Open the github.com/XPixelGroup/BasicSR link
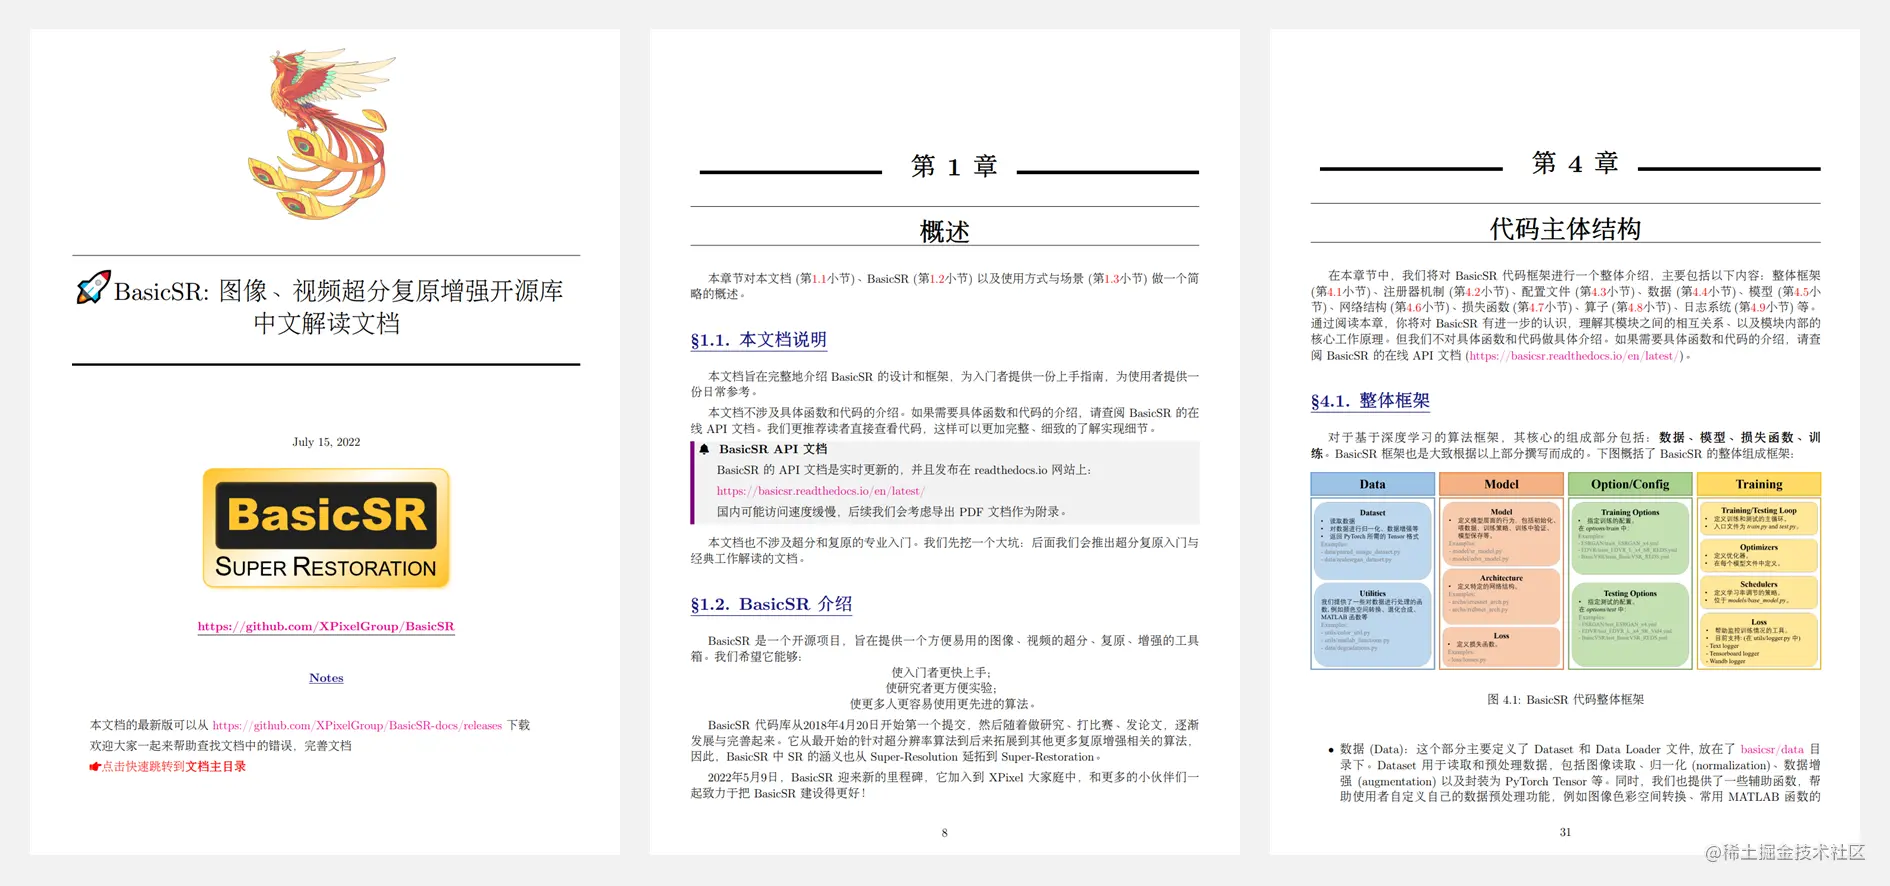This screenshot has width=1890, height=886. point(326,626)
